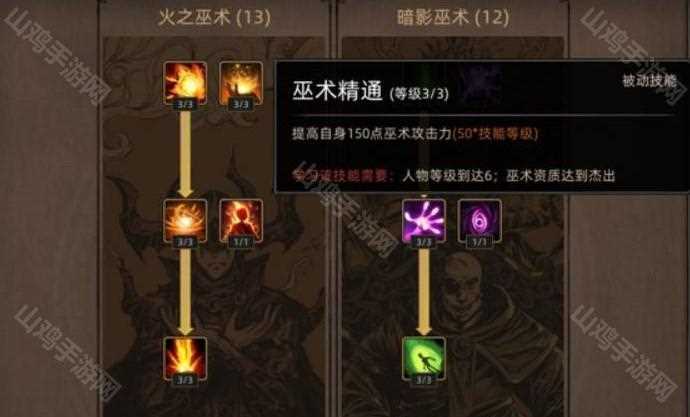Choose the fire nova skill in middle row
690x417 pixels.
tap(185, 220)
